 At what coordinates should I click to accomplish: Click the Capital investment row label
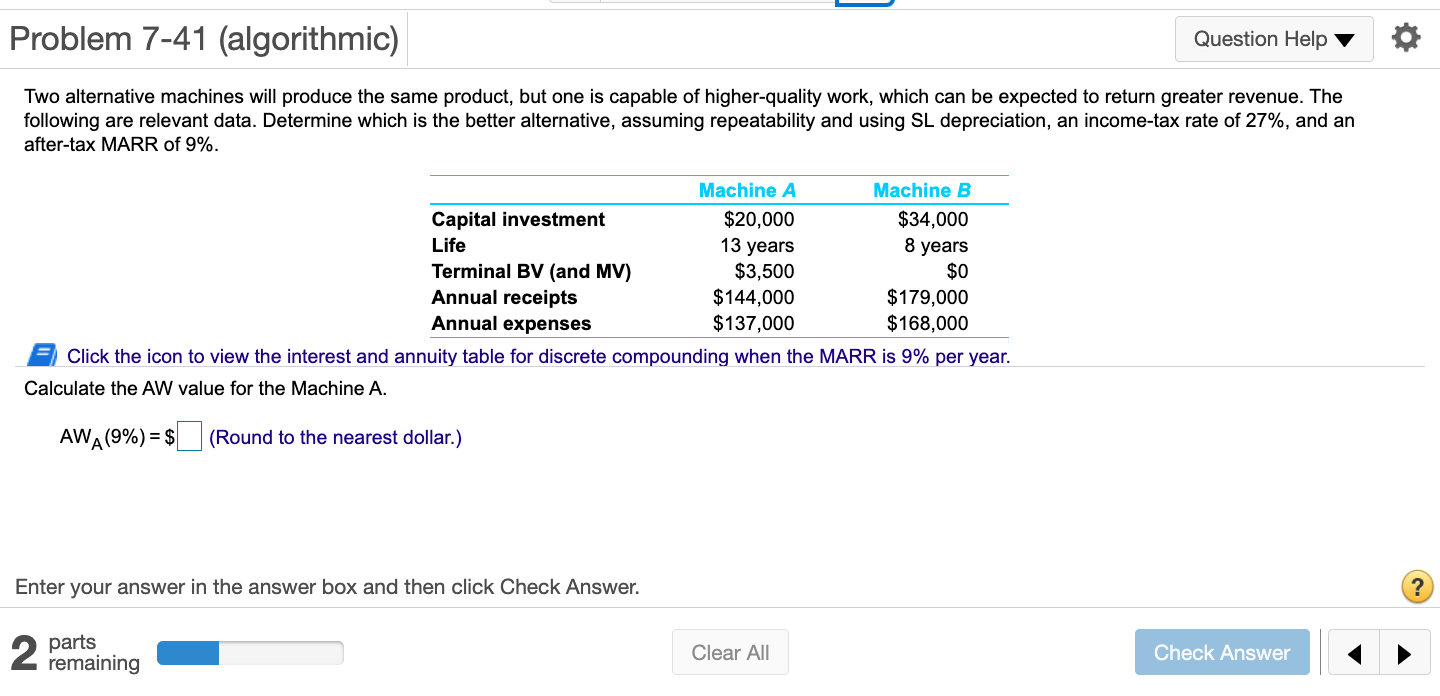click(518, 219)
